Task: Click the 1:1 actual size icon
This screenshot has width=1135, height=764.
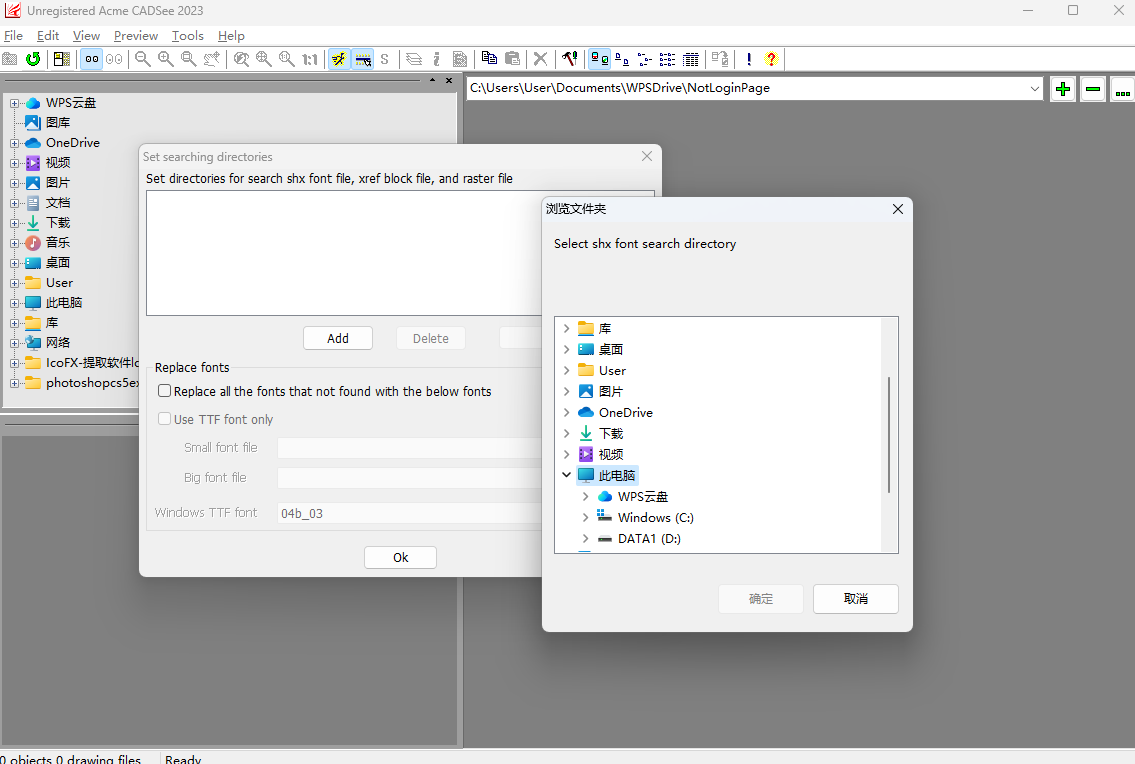Action: [x=311, y=59]
